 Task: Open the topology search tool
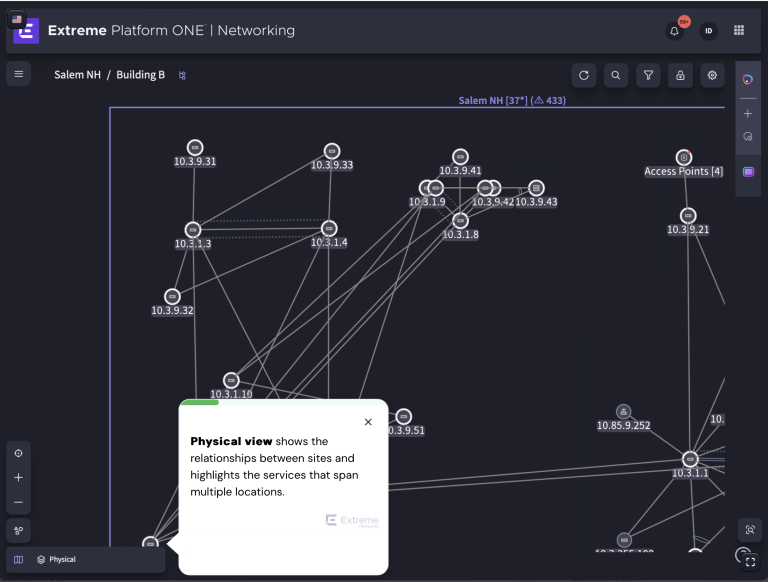pos(616,75)
